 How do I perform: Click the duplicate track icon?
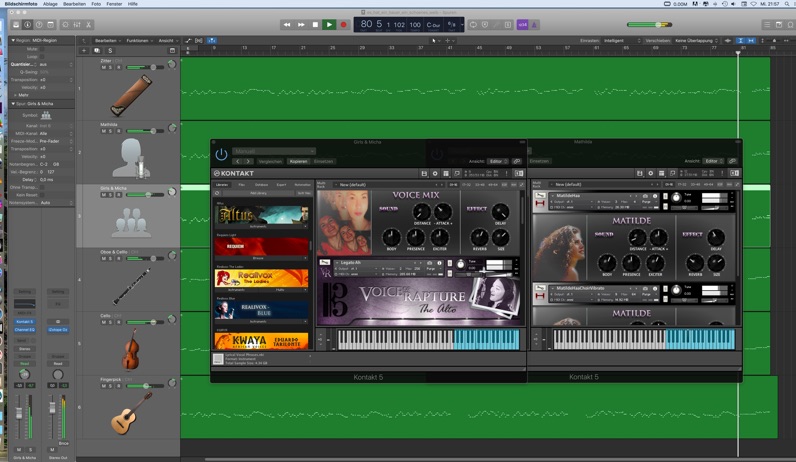pos(96,50)
